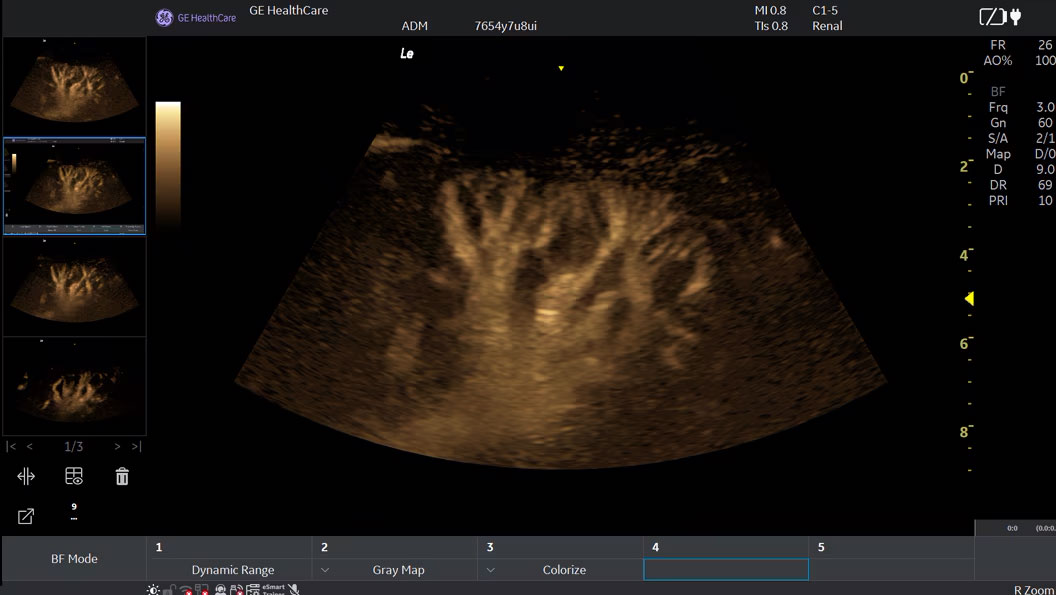Expand the Colorize dropdown chevron
Image resolution: width=1056 pixels, height=595 pixels.
click(x=490, y=570)
